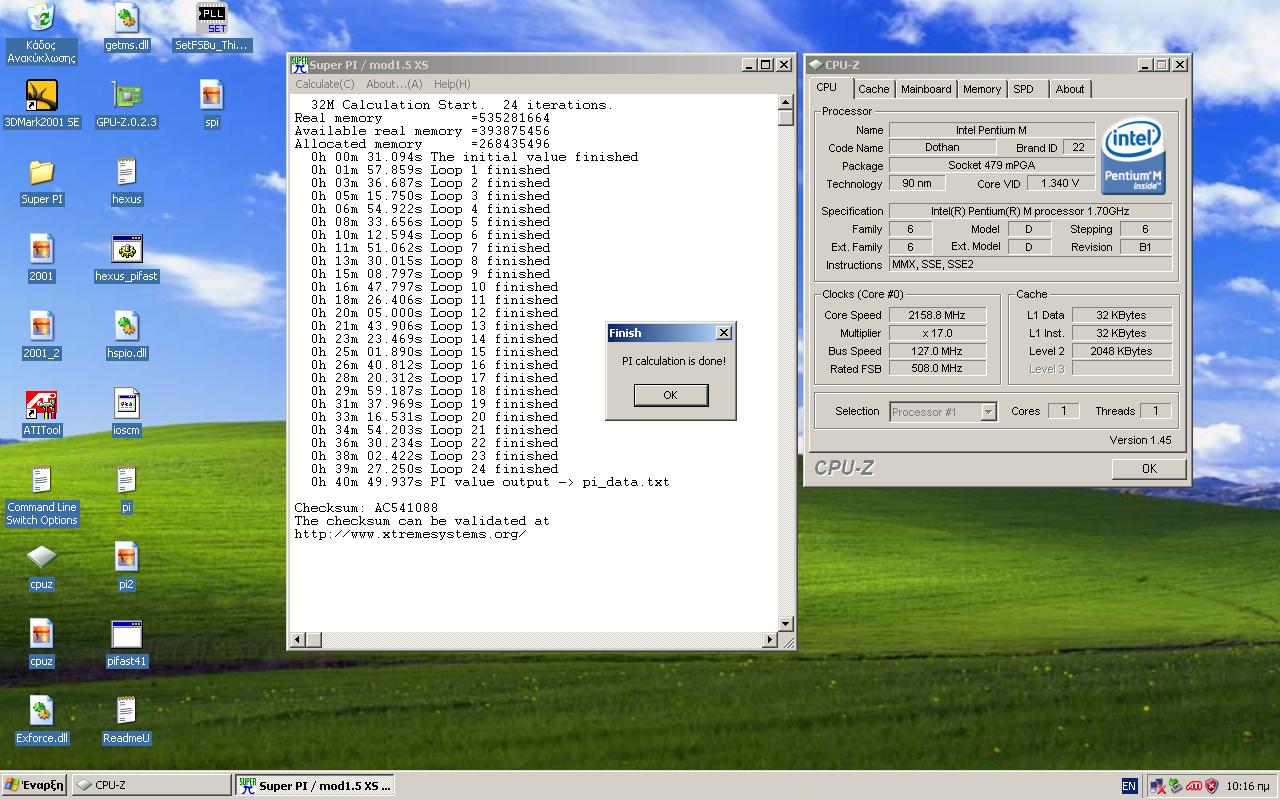Select the 2001_2 desktop icon
Screen dimensions: 1280x800
(x=41, y=335)
